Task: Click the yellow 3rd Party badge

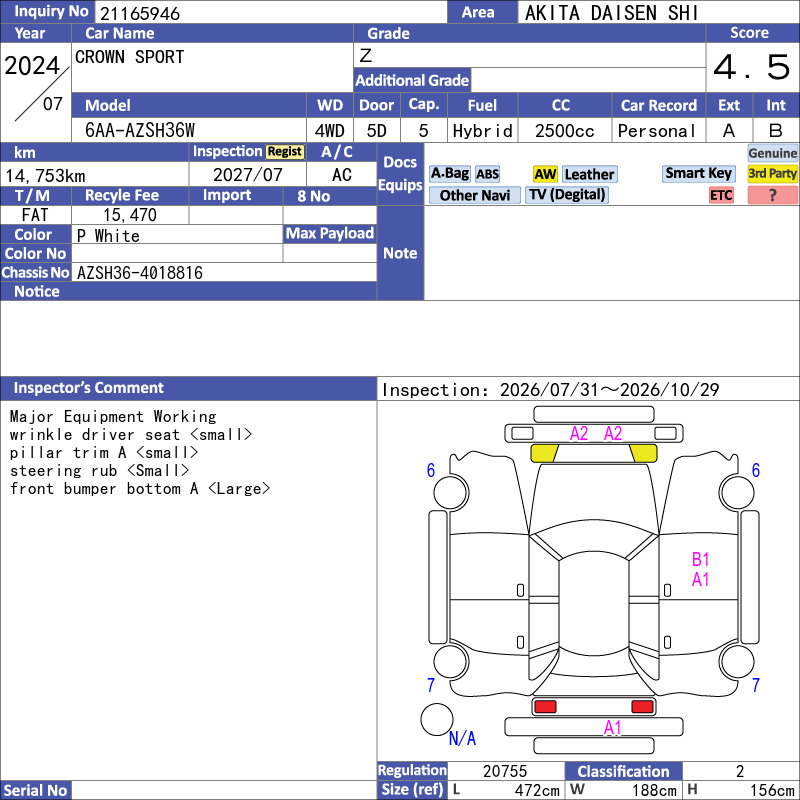Action: [x=772, y=173]
